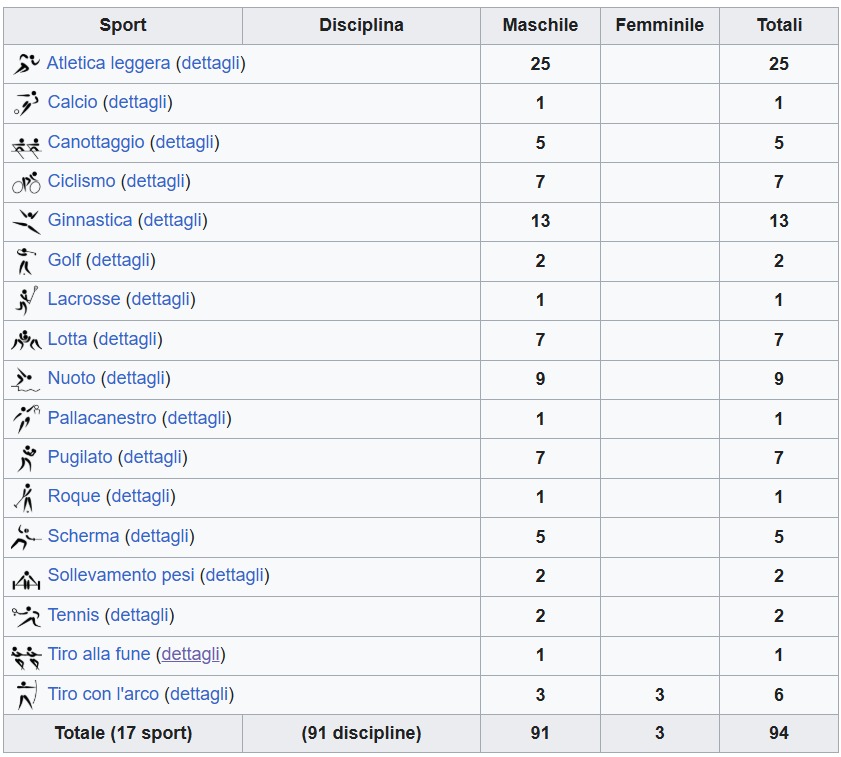The height and width of the screenshot is (757, 841).
Task: Click the rowing (Canottaggio) pictogram
Action: [x=26, y=148]
